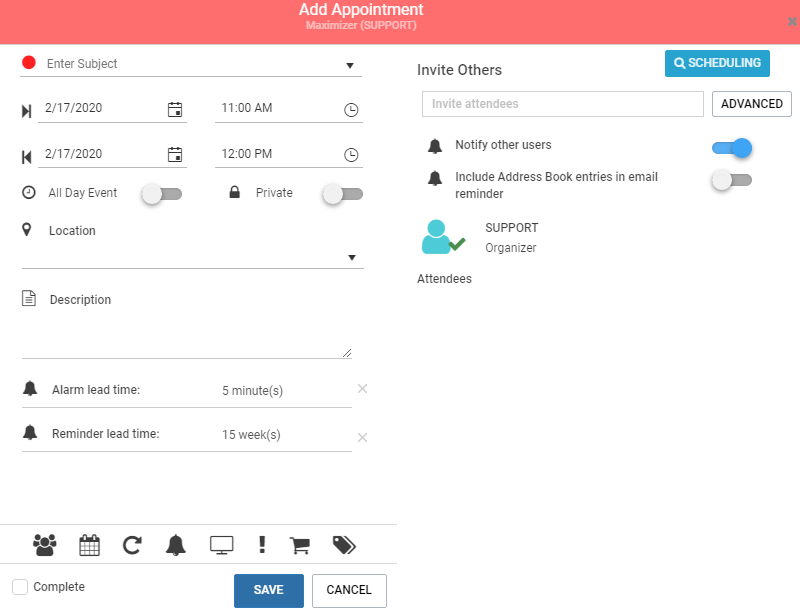Click the bell icon beside Include Address Book
800x613 pixels.
pos(435,178)
